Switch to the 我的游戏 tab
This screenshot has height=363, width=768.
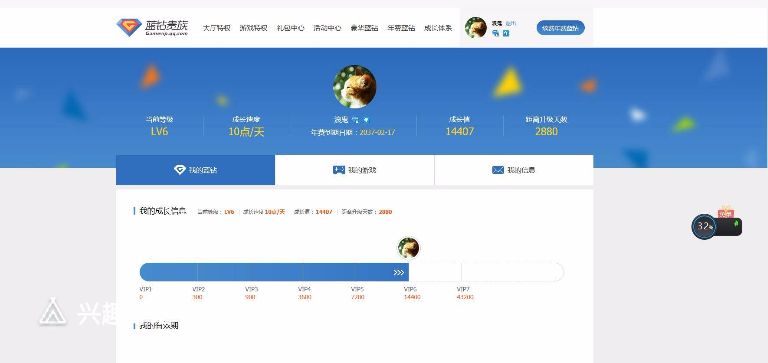[355, 170]
